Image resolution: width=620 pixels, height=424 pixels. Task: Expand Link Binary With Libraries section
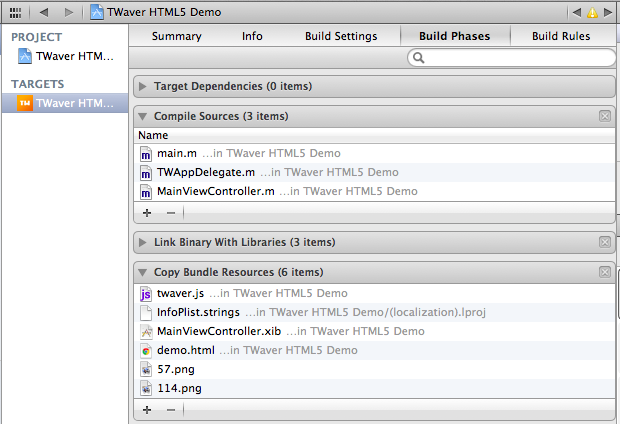[143, 242]
